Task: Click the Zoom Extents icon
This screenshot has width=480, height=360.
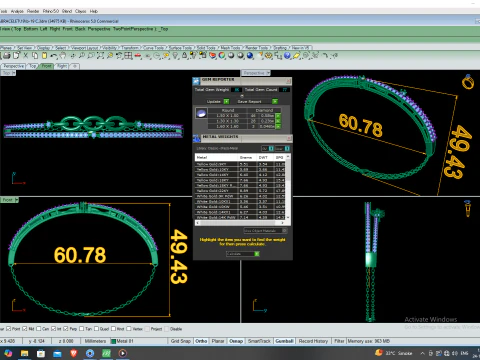Action: point(100,56)
